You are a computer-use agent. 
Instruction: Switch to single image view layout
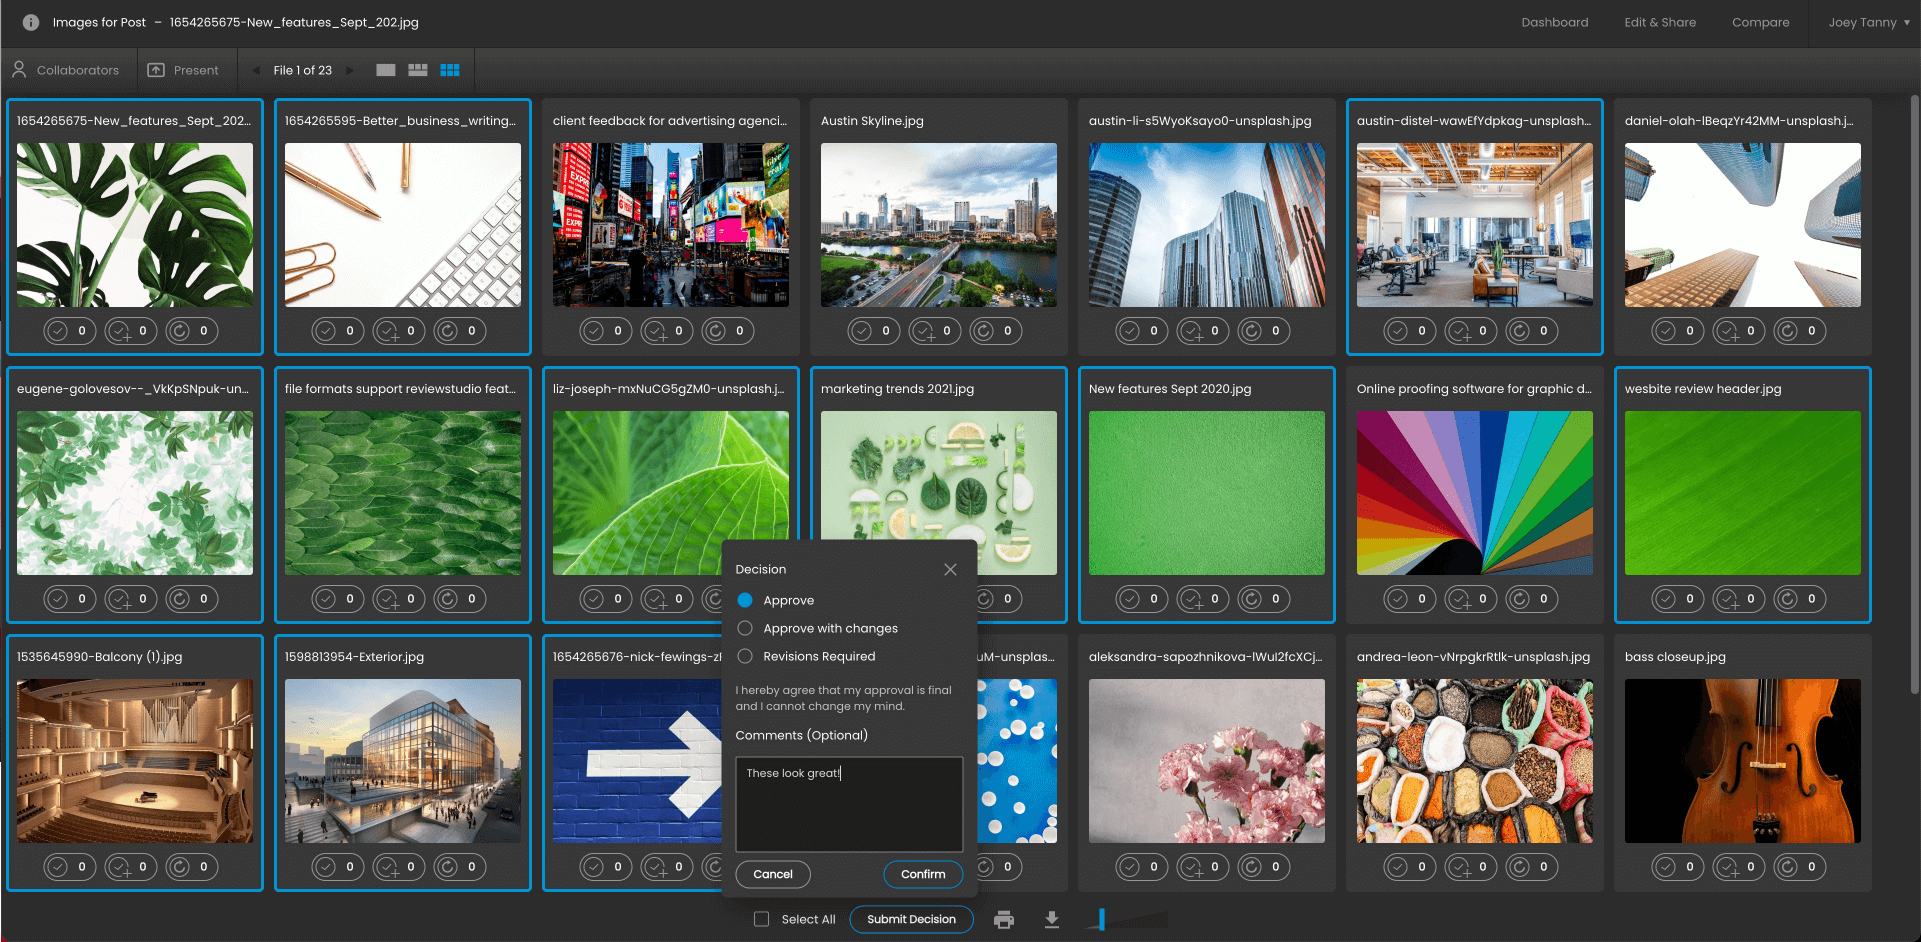tap(386, 70)
